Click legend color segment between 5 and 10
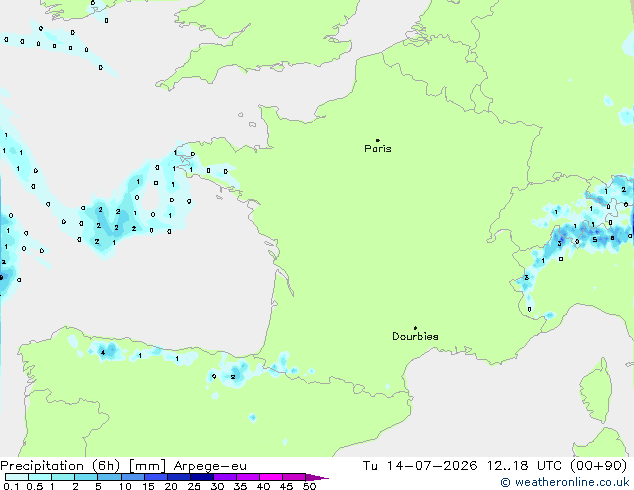 click(x=109, y=477)
